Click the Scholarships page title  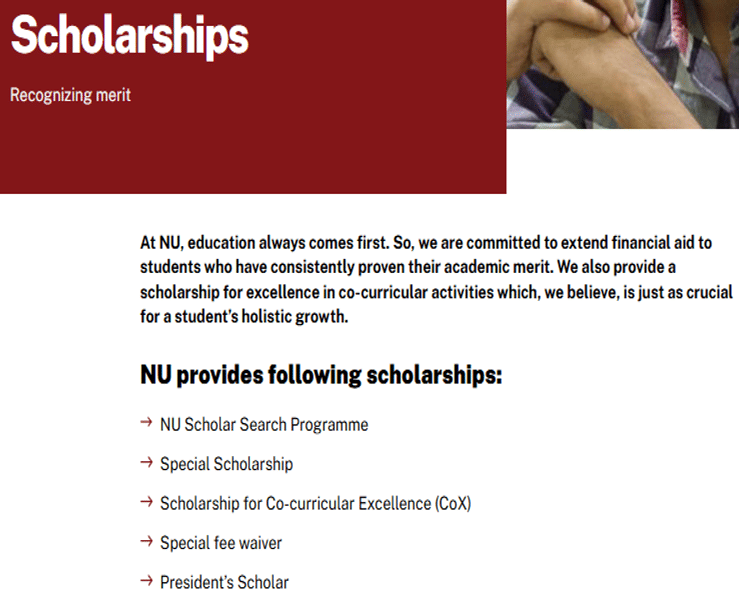tap(129, 36)
